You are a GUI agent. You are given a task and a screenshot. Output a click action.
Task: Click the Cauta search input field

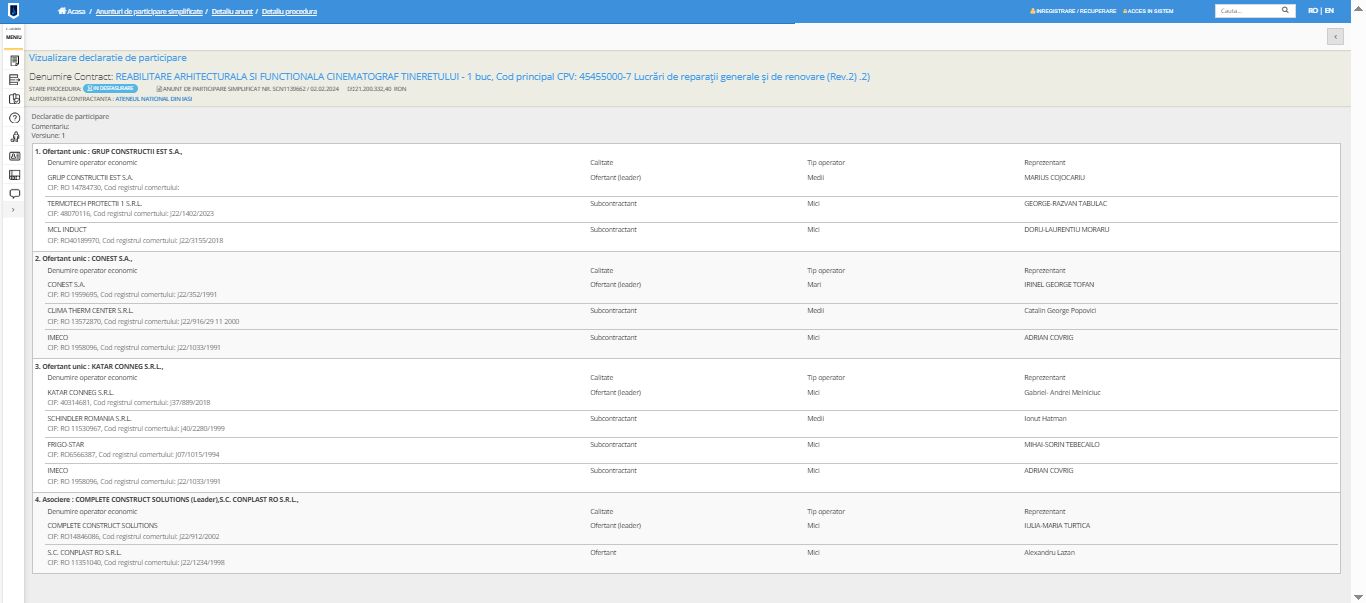coord(1246,10)
